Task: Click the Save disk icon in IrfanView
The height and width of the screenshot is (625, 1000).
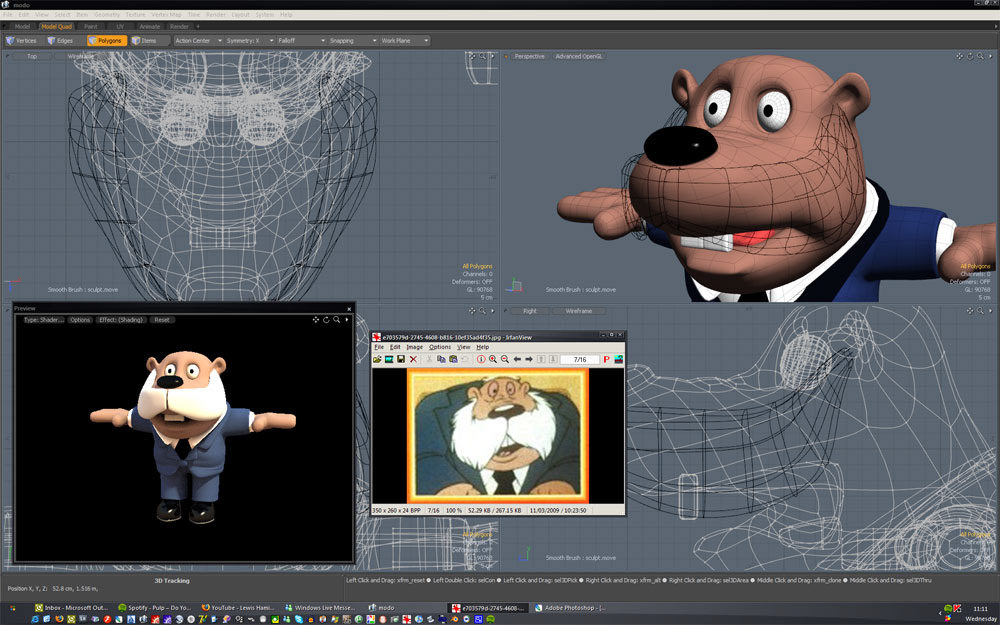Action: 401,359
